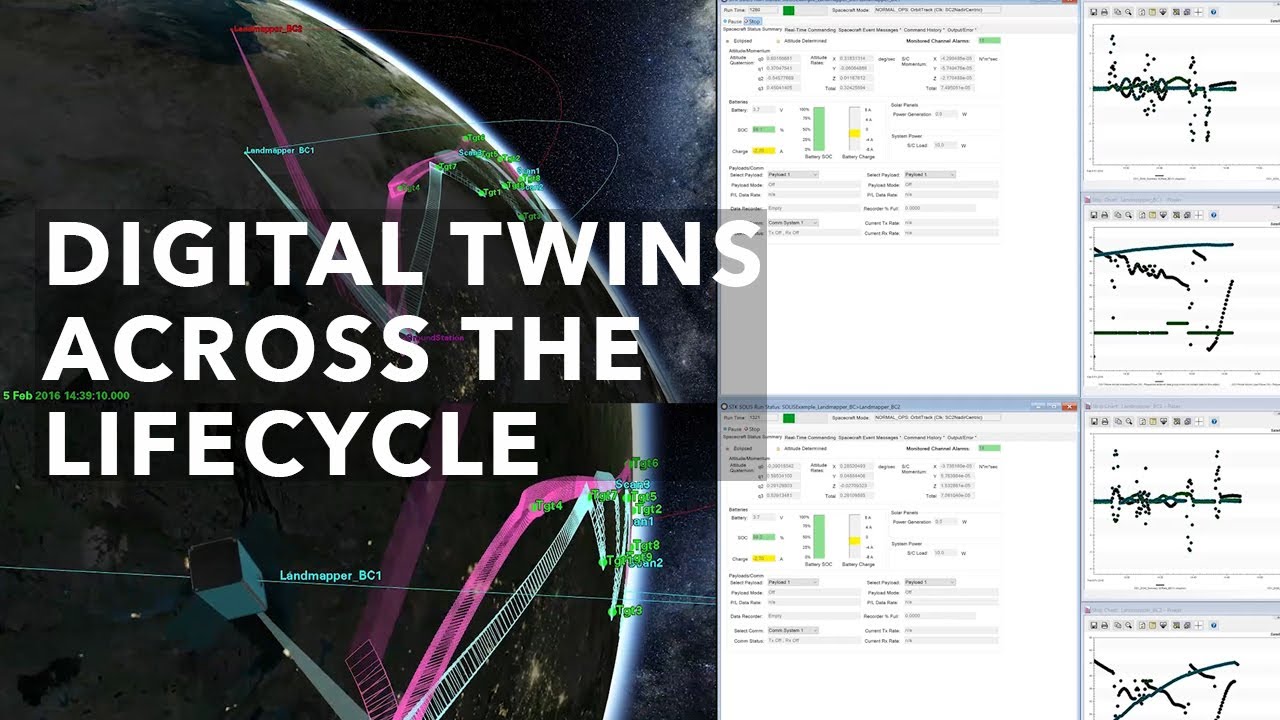Open left Select Payload dropdown, Landmapper_BC2 window
This screenshot has height=720, width=1280.
point(793,582)
